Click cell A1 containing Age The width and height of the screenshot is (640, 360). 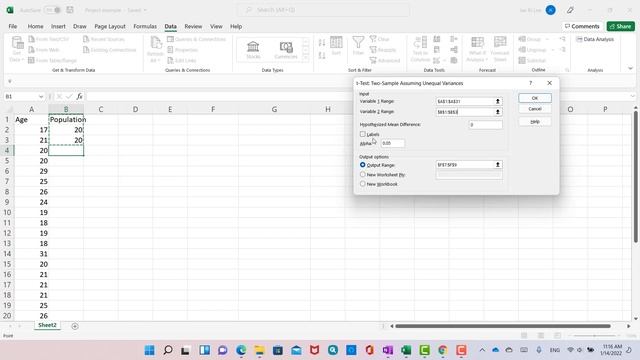coord(31,119)
